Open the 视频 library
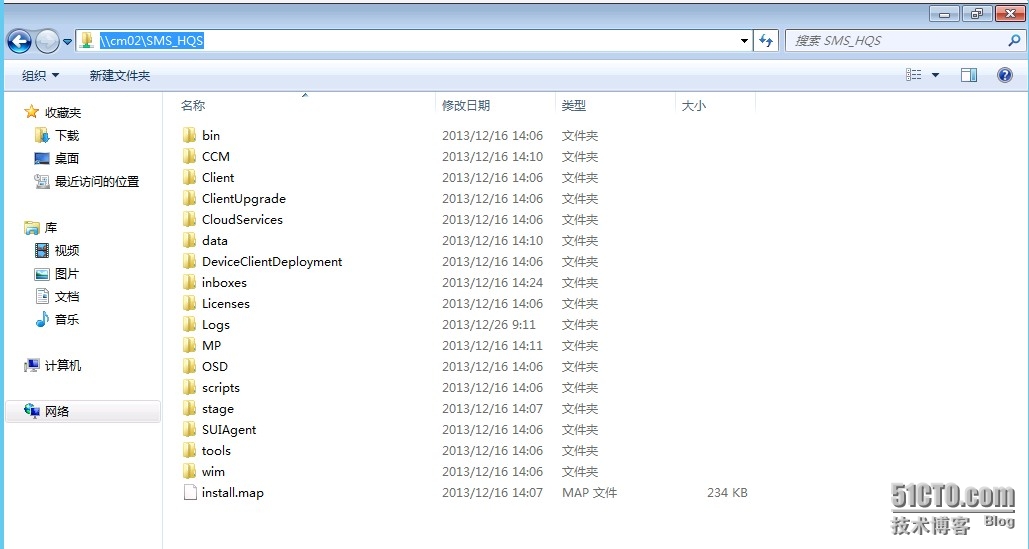The height and width of the screenshot is (549, 1029). click(66, 251)
